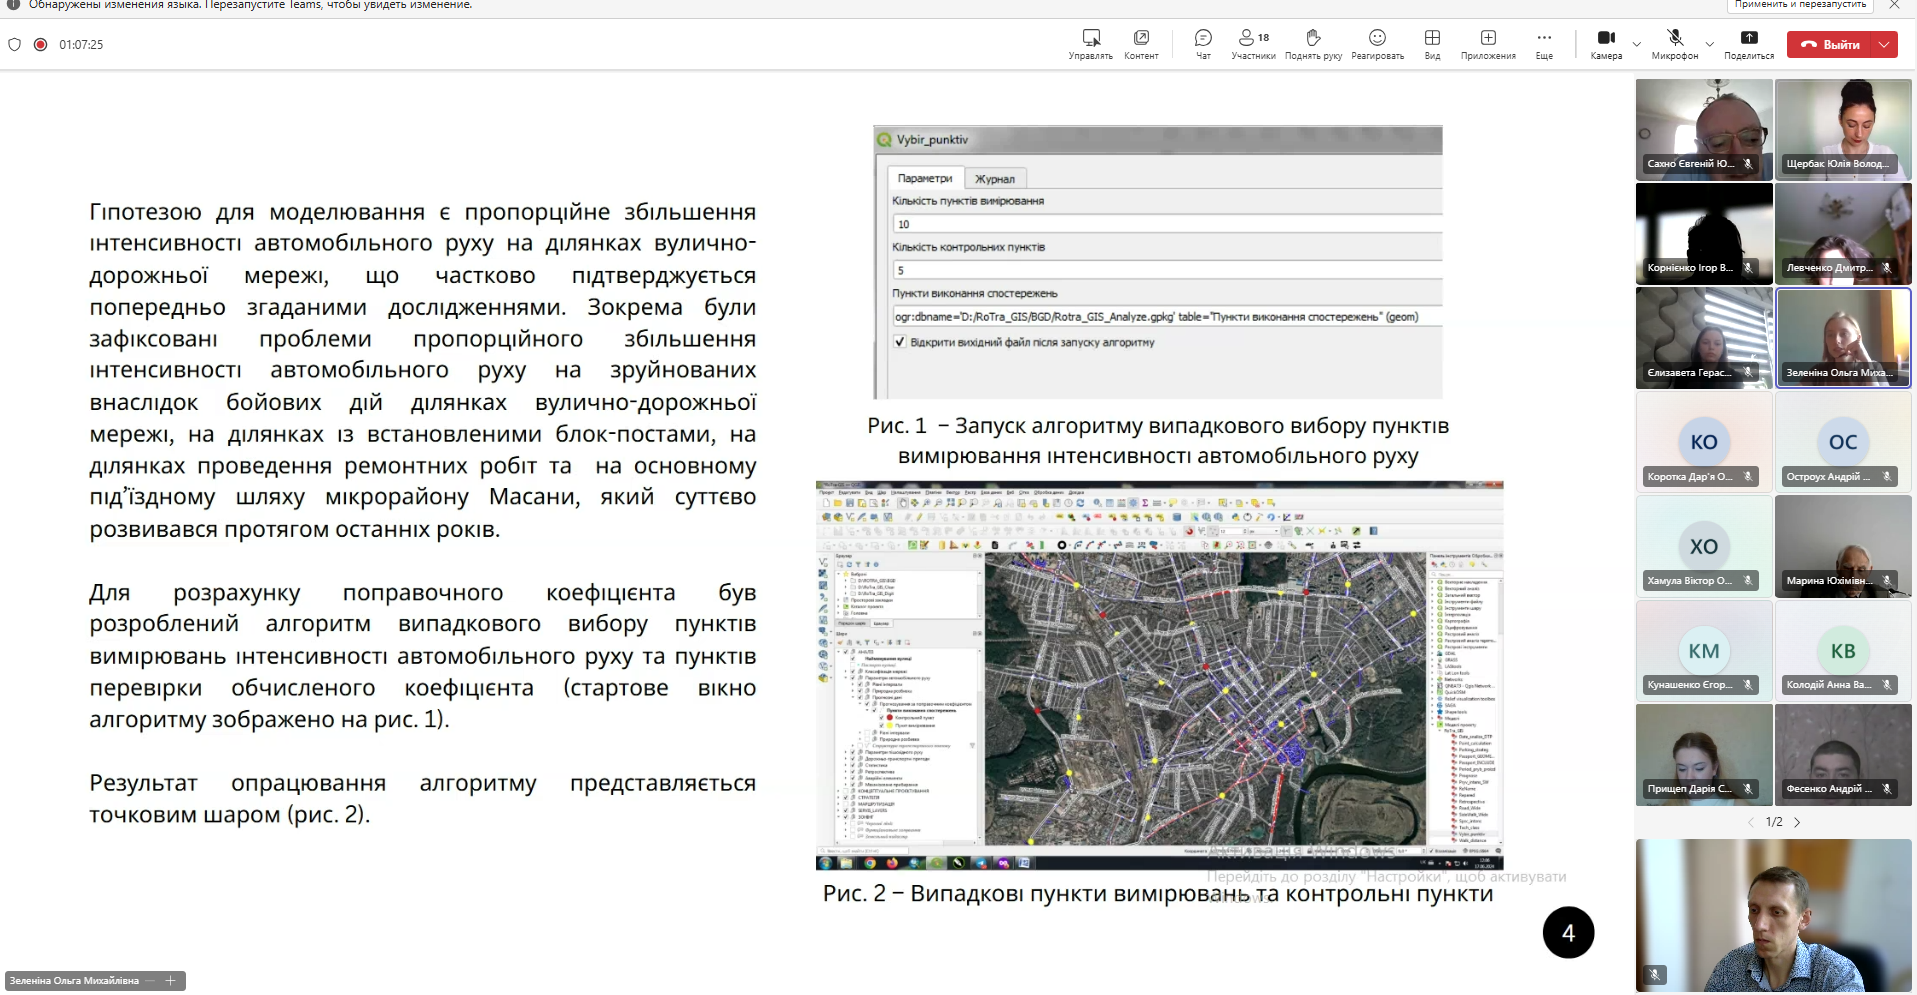Expand the microphone options arrow beside Микрофон

[x=1709, y=44]
